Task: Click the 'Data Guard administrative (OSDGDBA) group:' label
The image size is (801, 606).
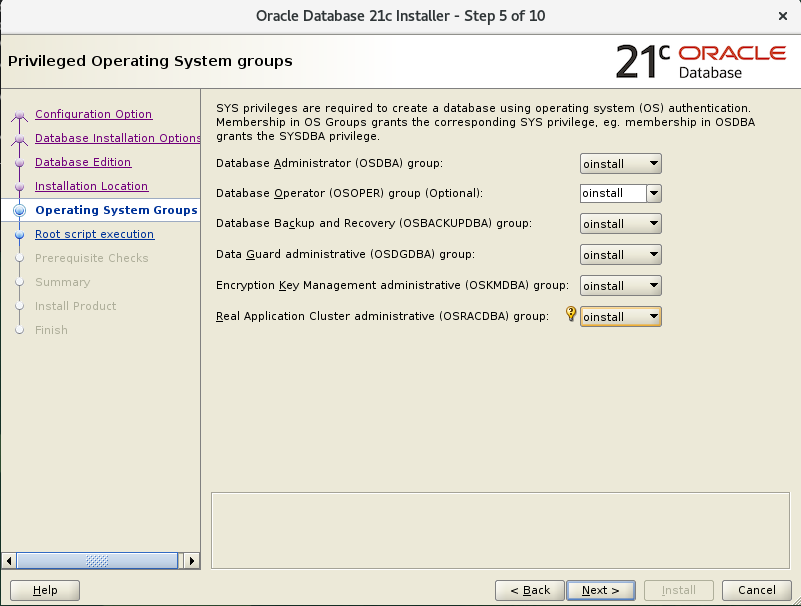Action: coord(345,254)
